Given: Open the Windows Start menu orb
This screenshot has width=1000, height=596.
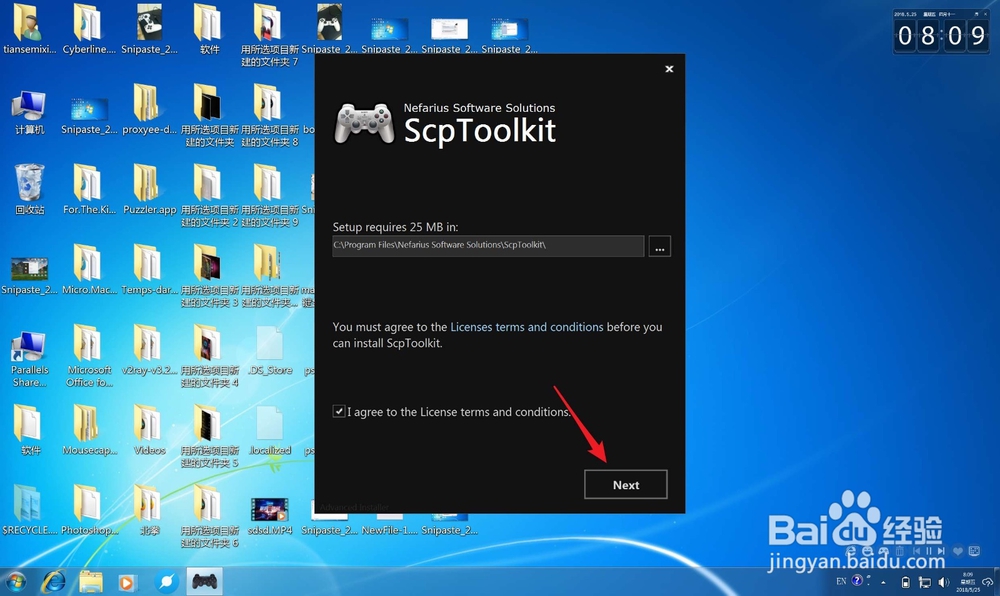Looking at the screenshot, I should (15, 581).
